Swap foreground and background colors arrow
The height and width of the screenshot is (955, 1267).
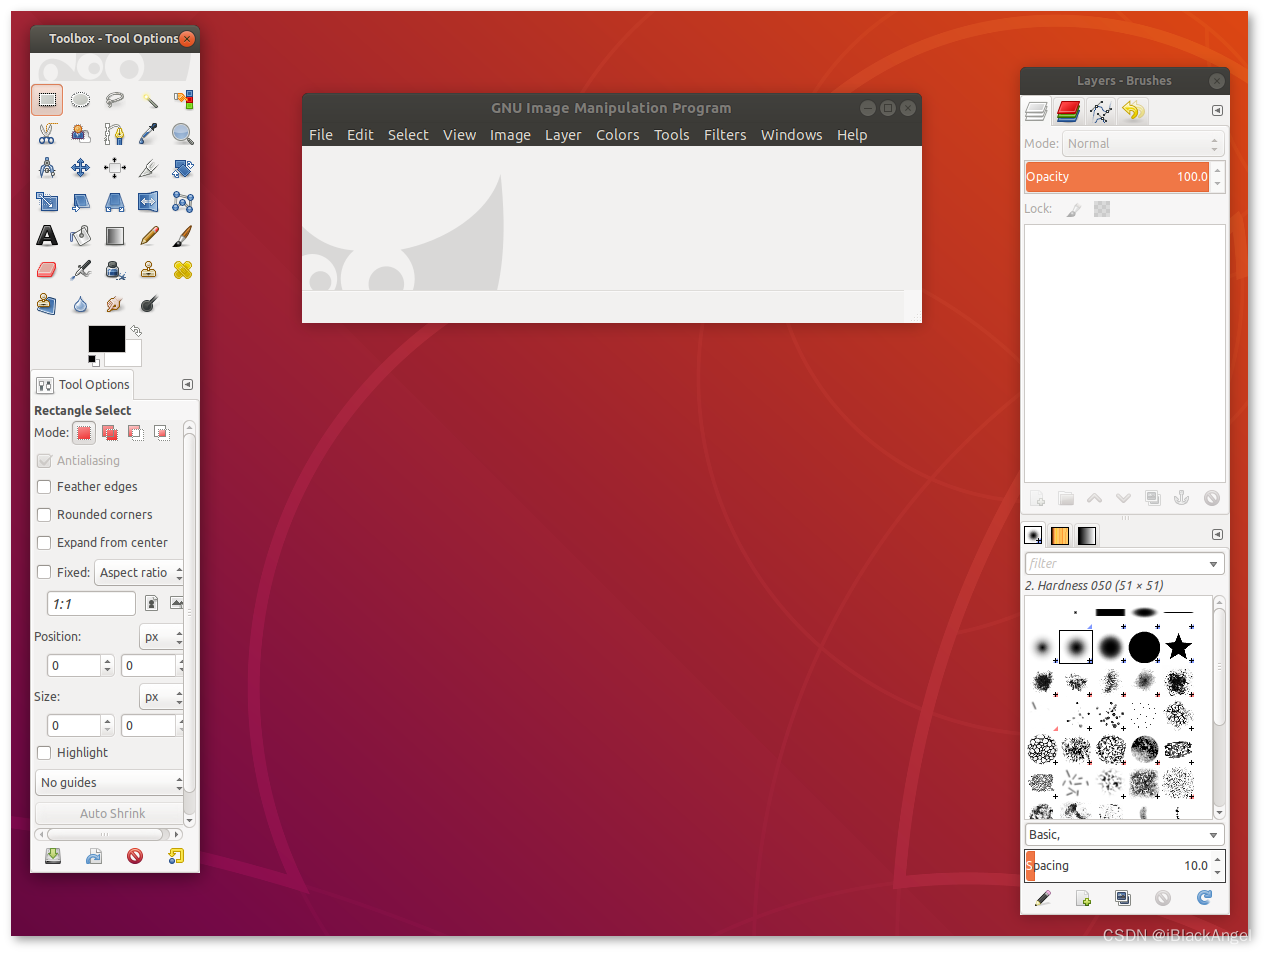click(x=136, y=330)
